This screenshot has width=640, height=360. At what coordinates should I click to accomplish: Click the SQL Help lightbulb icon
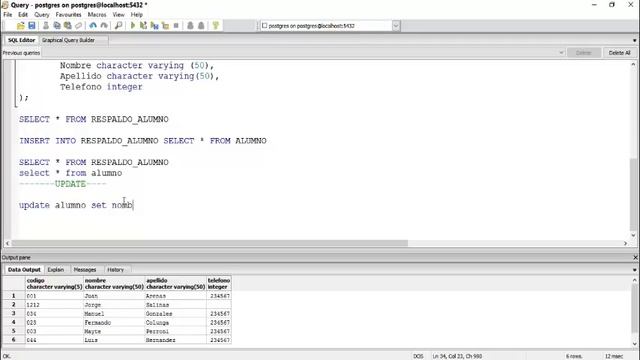(x=216, y=26)
